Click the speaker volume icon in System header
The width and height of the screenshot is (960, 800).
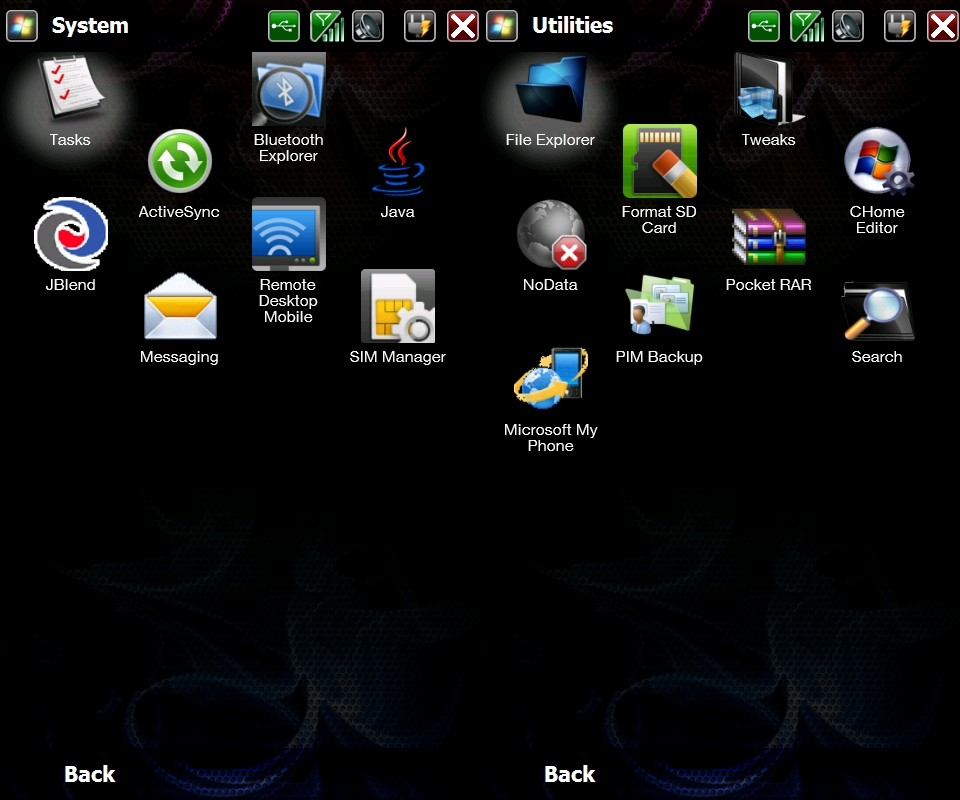pos(368,26)
